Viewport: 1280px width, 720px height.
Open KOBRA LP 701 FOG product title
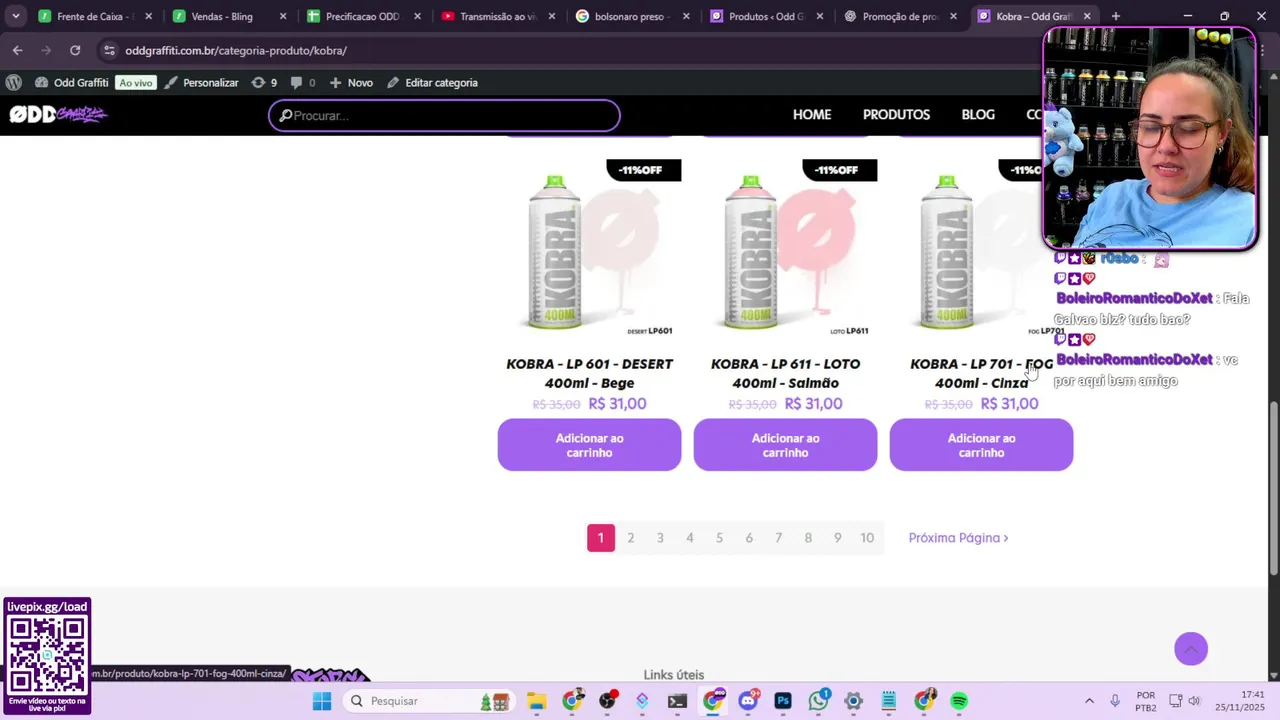[981, 373]
